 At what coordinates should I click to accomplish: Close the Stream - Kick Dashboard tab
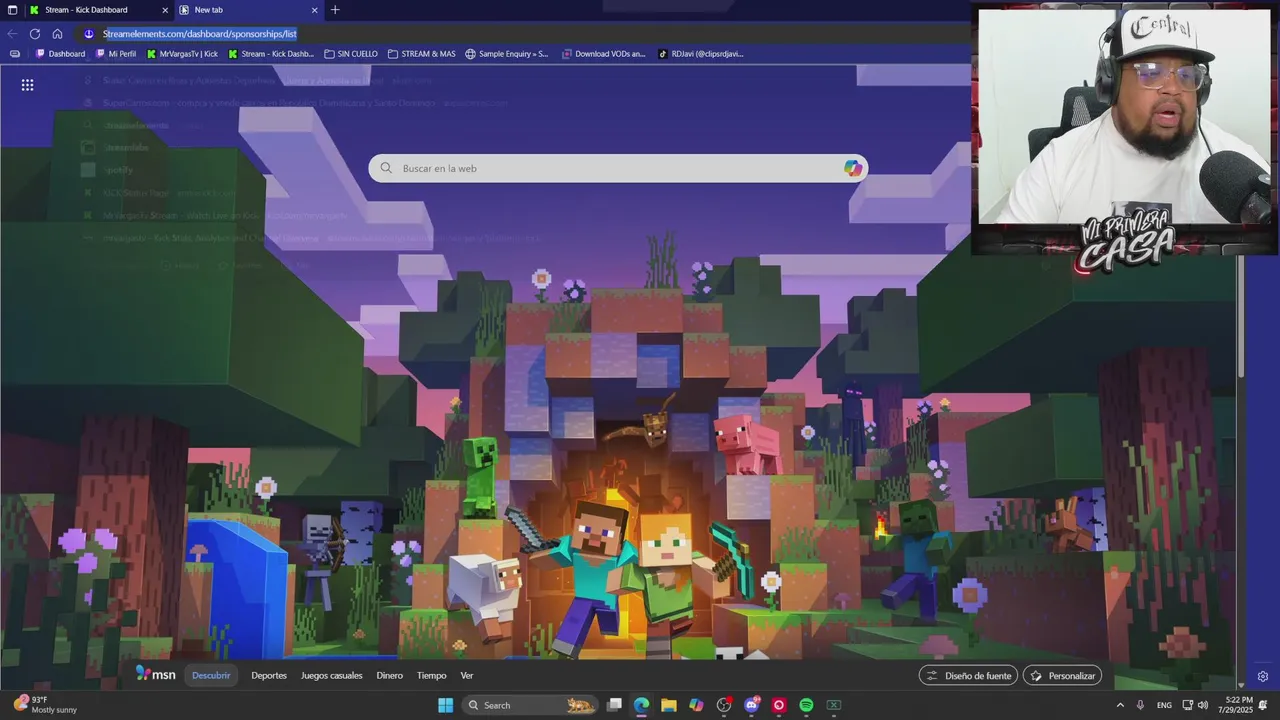pos(165,10)
